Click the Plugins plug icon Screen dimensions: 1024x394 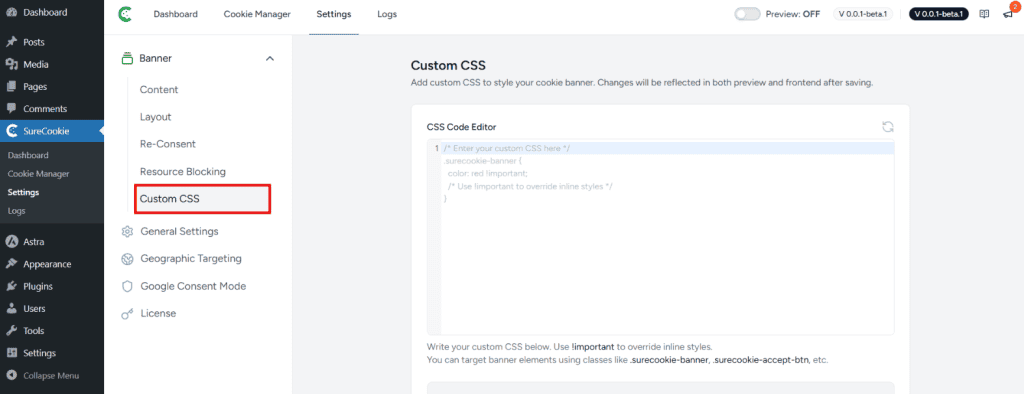(11, 286)
